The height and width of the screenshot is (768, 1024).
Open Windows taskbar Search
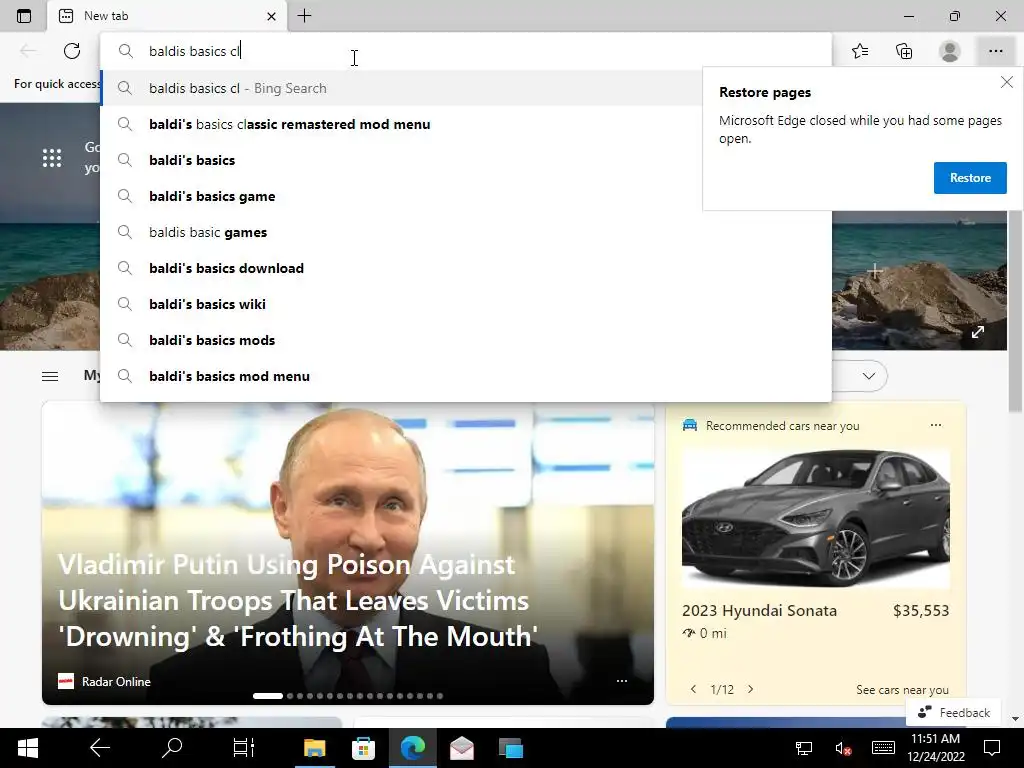tap(172, 748)
